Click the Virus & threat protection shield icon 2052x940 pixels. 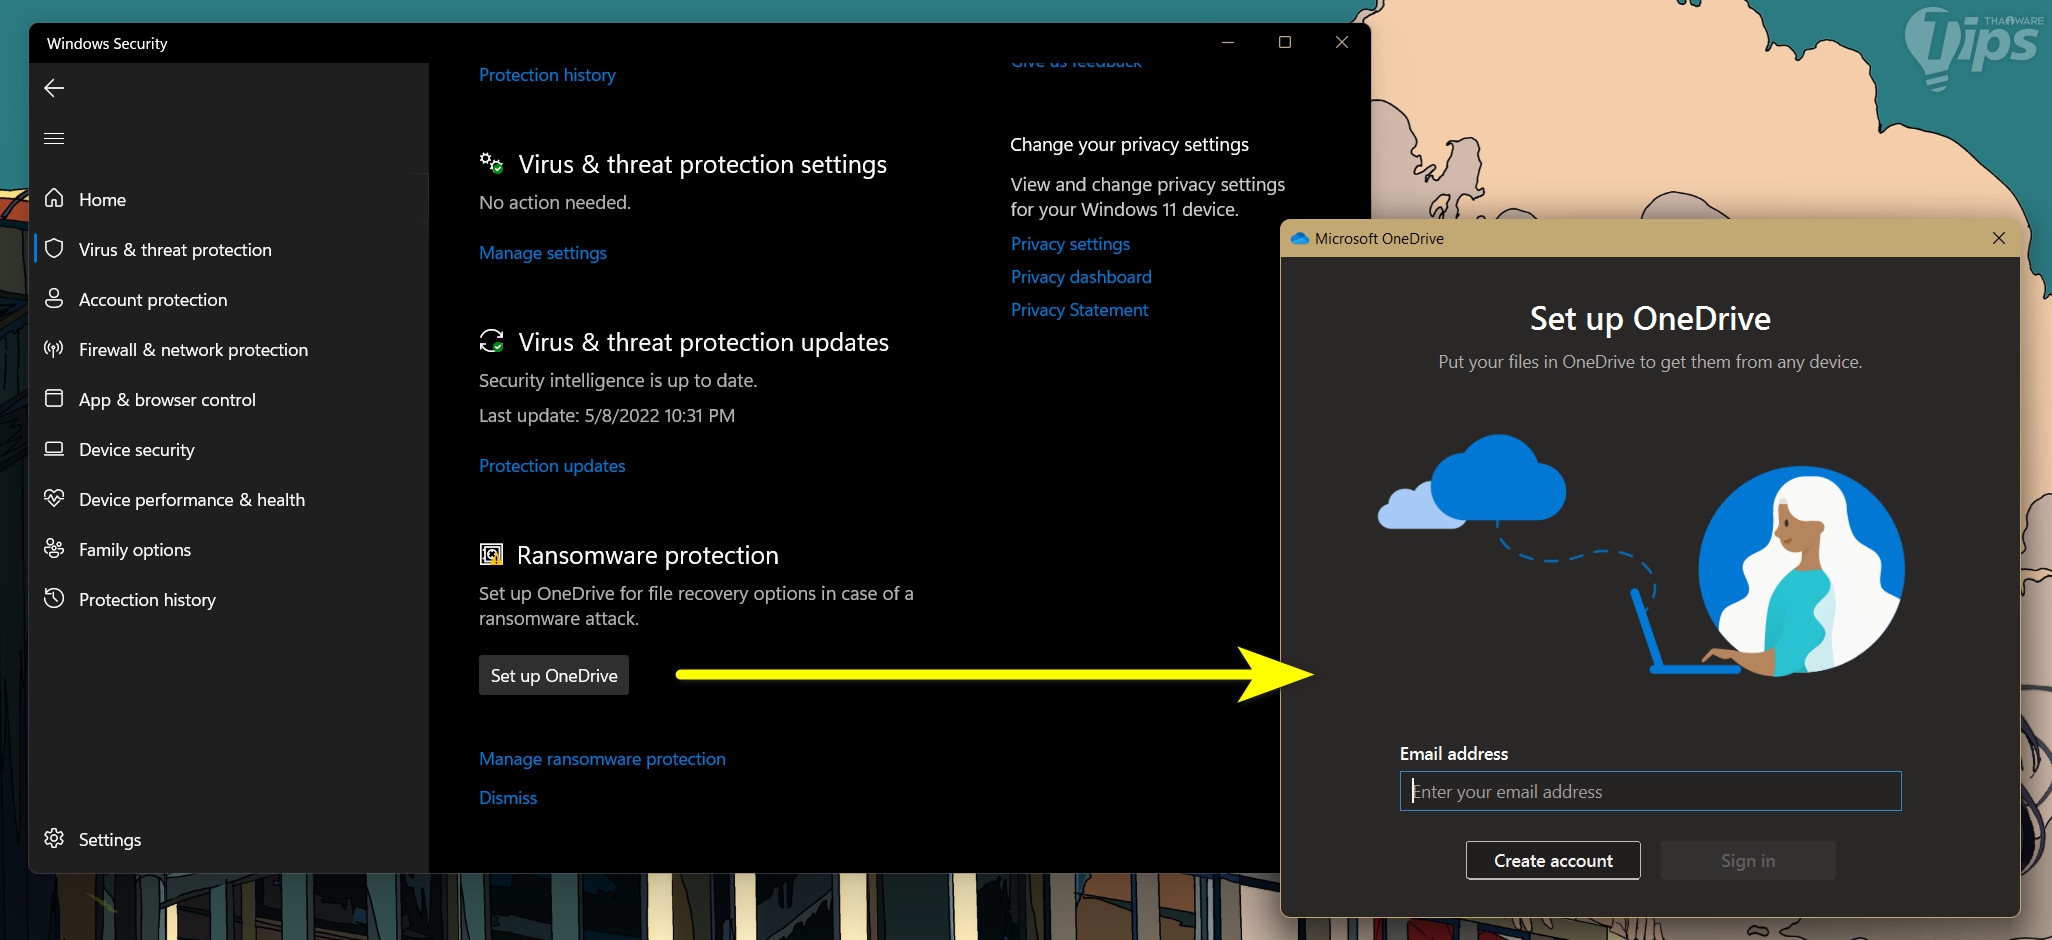54,249
